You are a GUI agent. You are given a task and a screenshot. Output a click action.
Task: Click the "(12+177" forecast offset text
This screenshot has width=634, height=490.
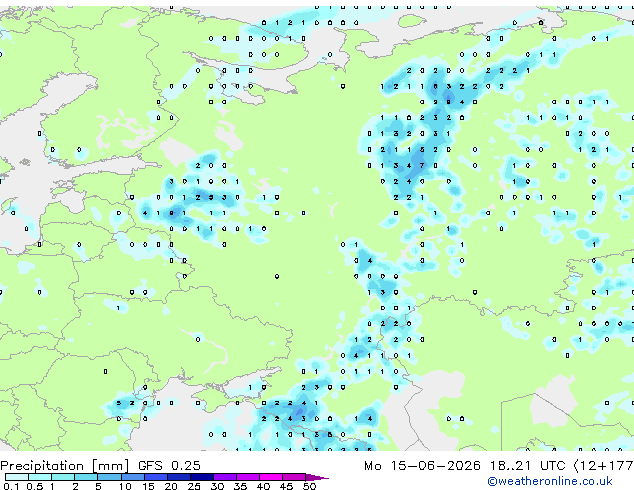point(604,466)
